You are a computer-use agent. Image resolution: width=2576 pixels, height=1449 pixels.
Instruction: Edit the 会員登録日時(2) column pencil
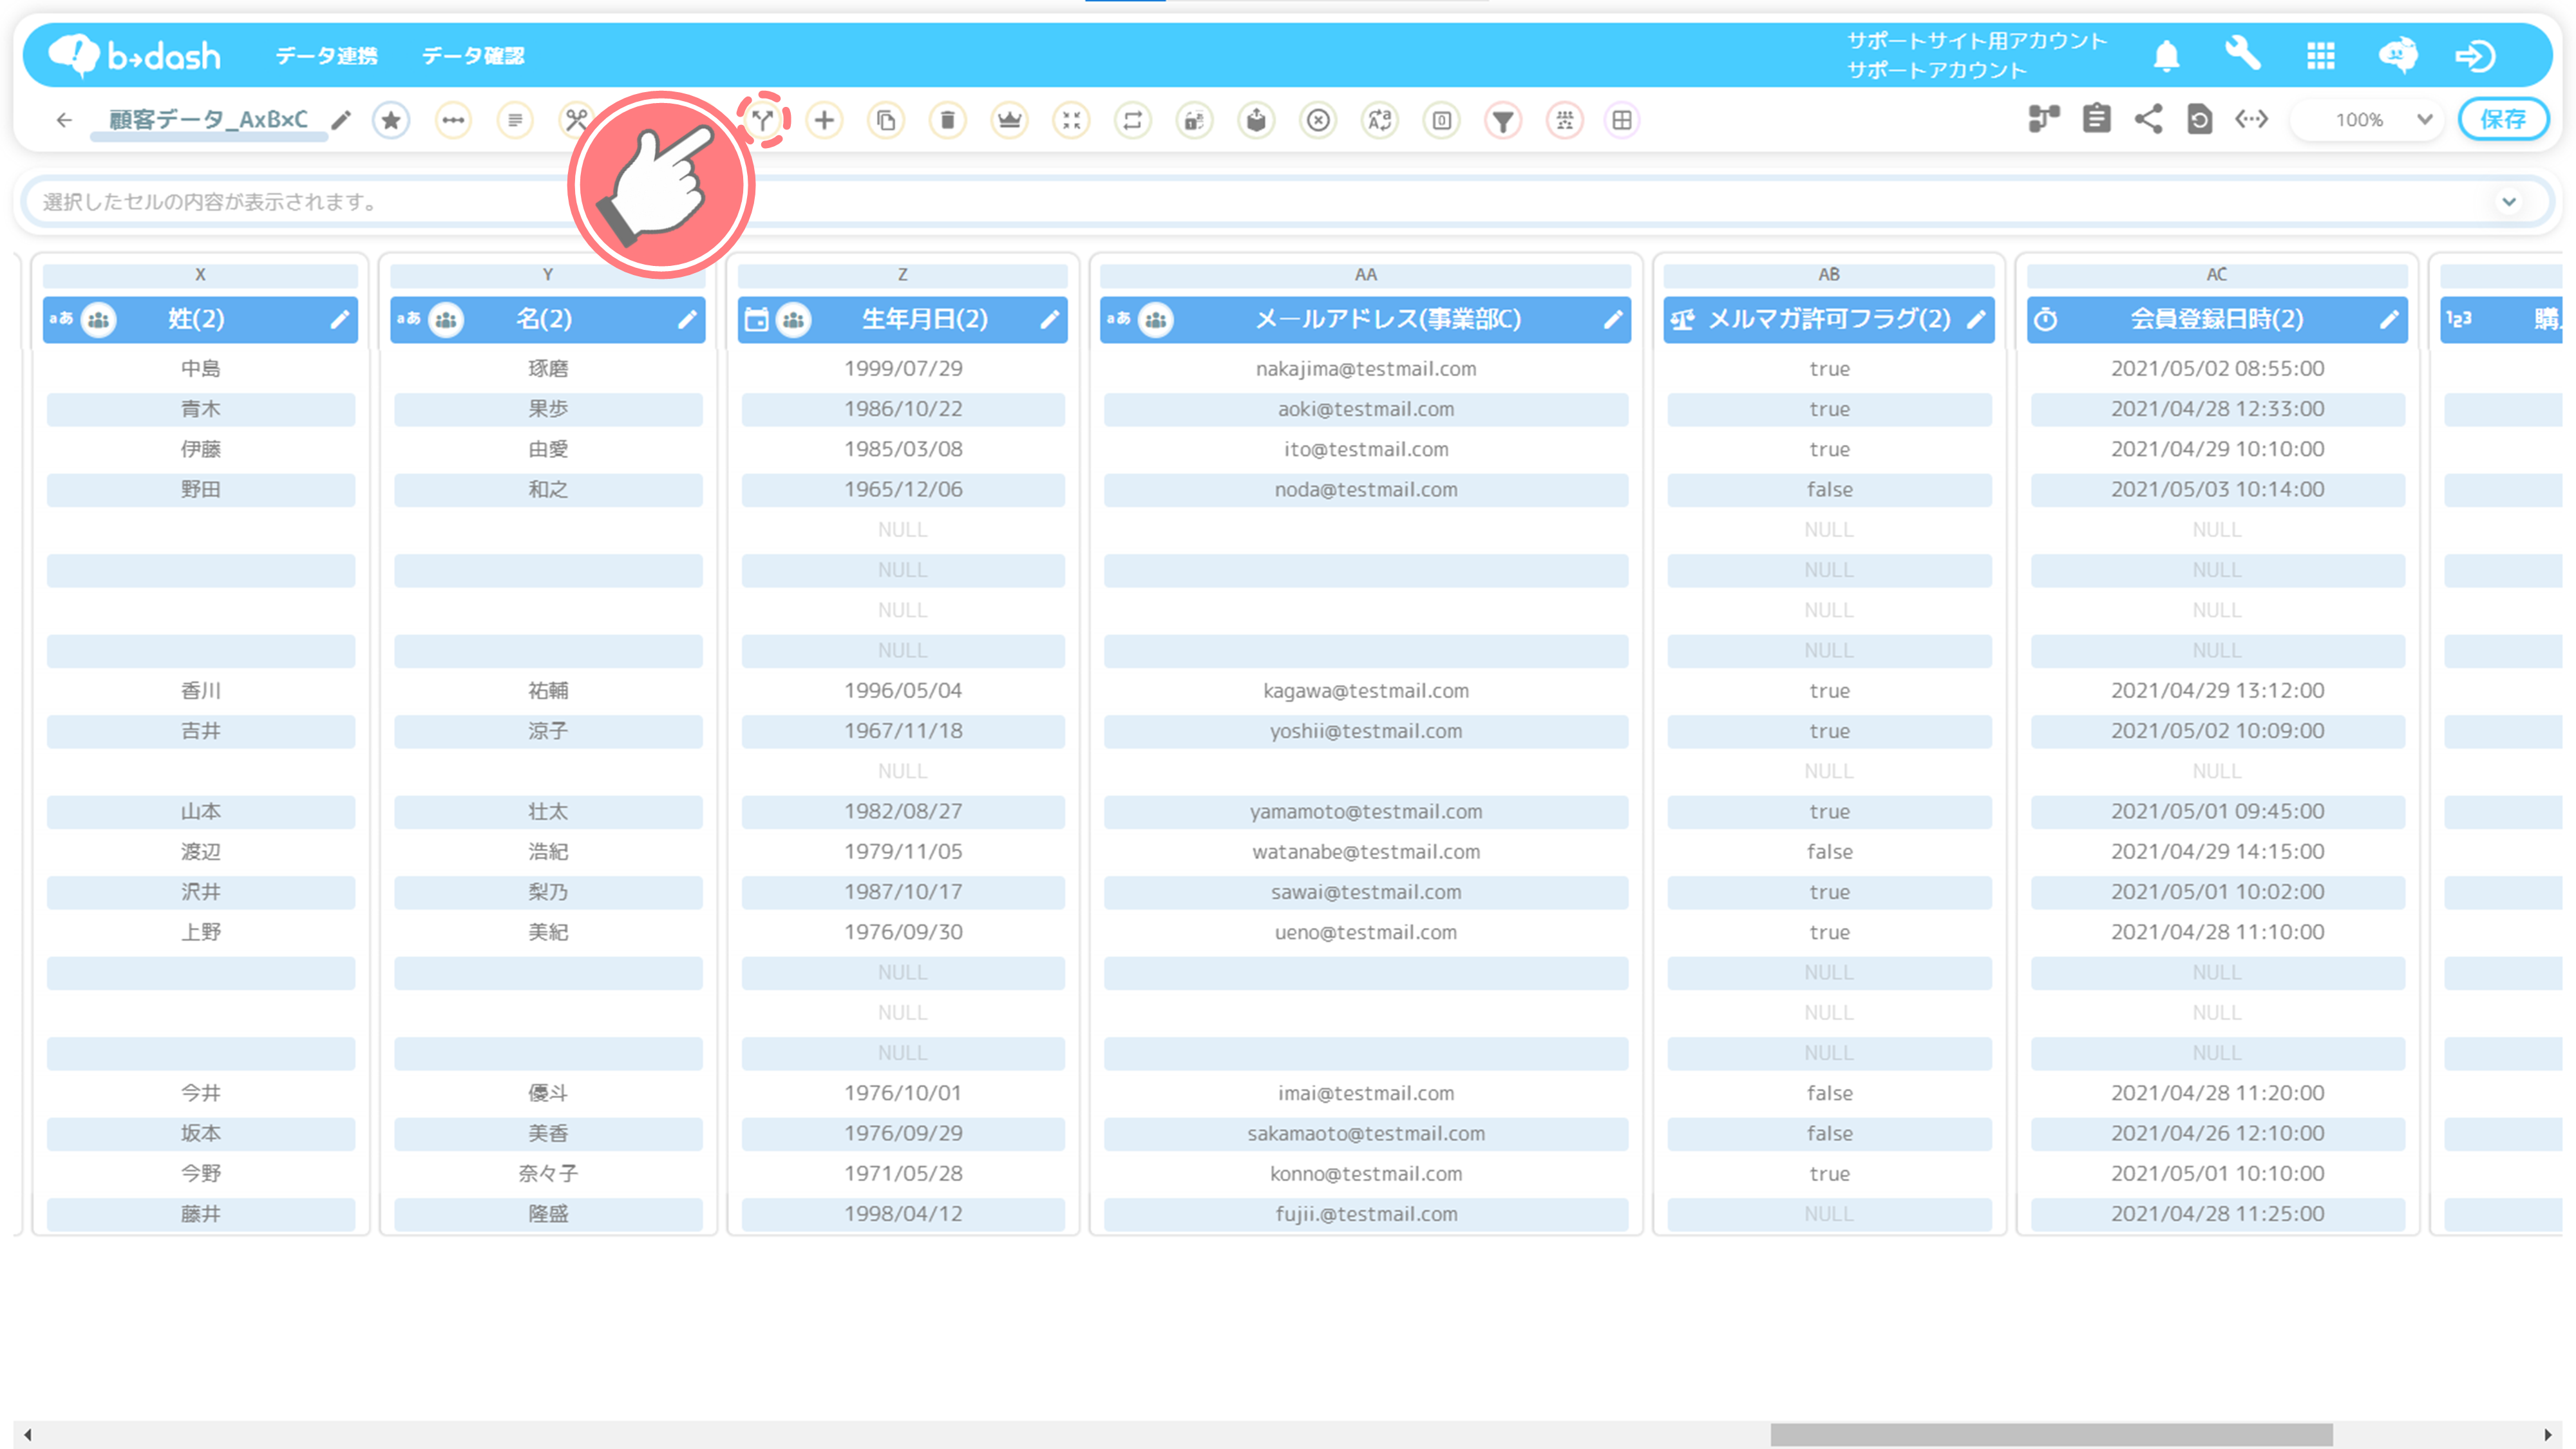point(2389,319)
